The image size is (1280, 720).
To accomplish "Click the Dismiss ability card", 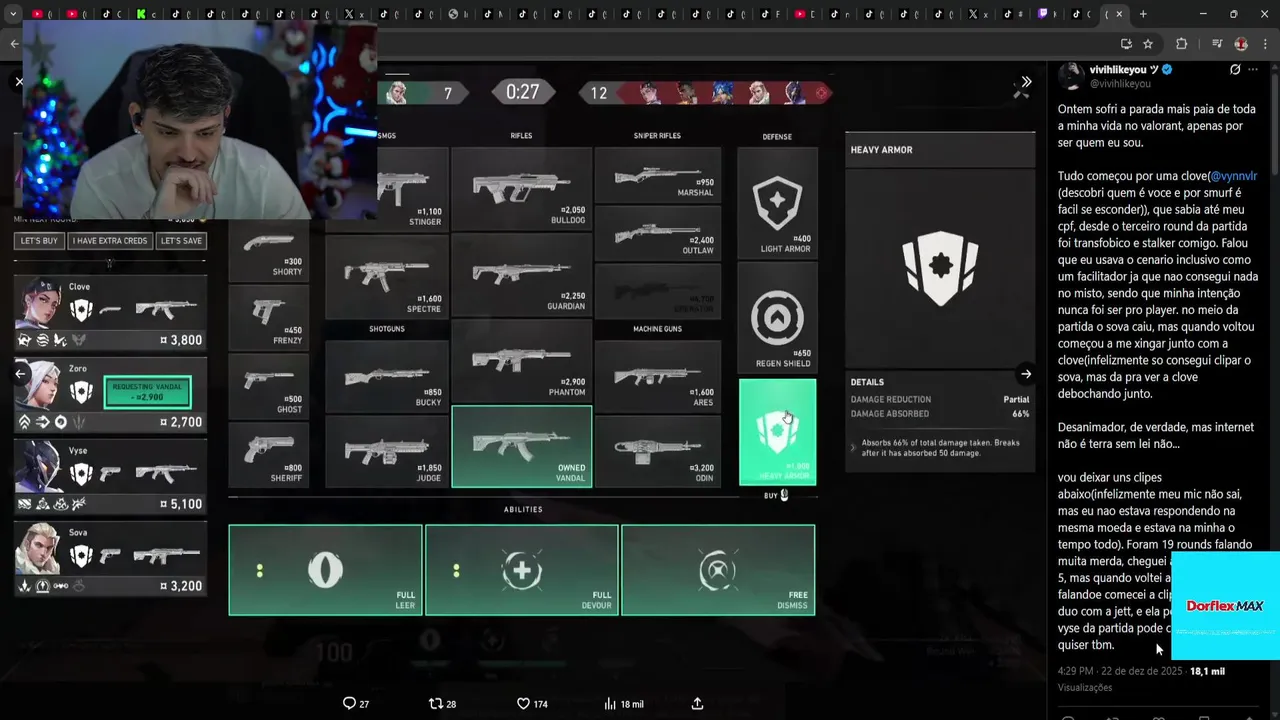I will pyautogui.click(x=718, y=570).
